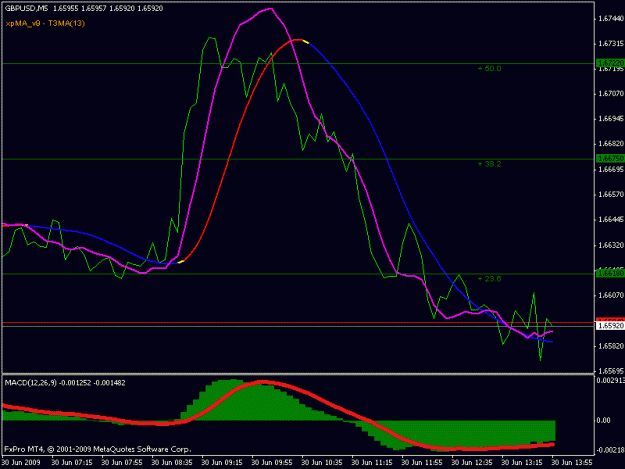Click the 1.65695 price scale value

pos(611,371)
